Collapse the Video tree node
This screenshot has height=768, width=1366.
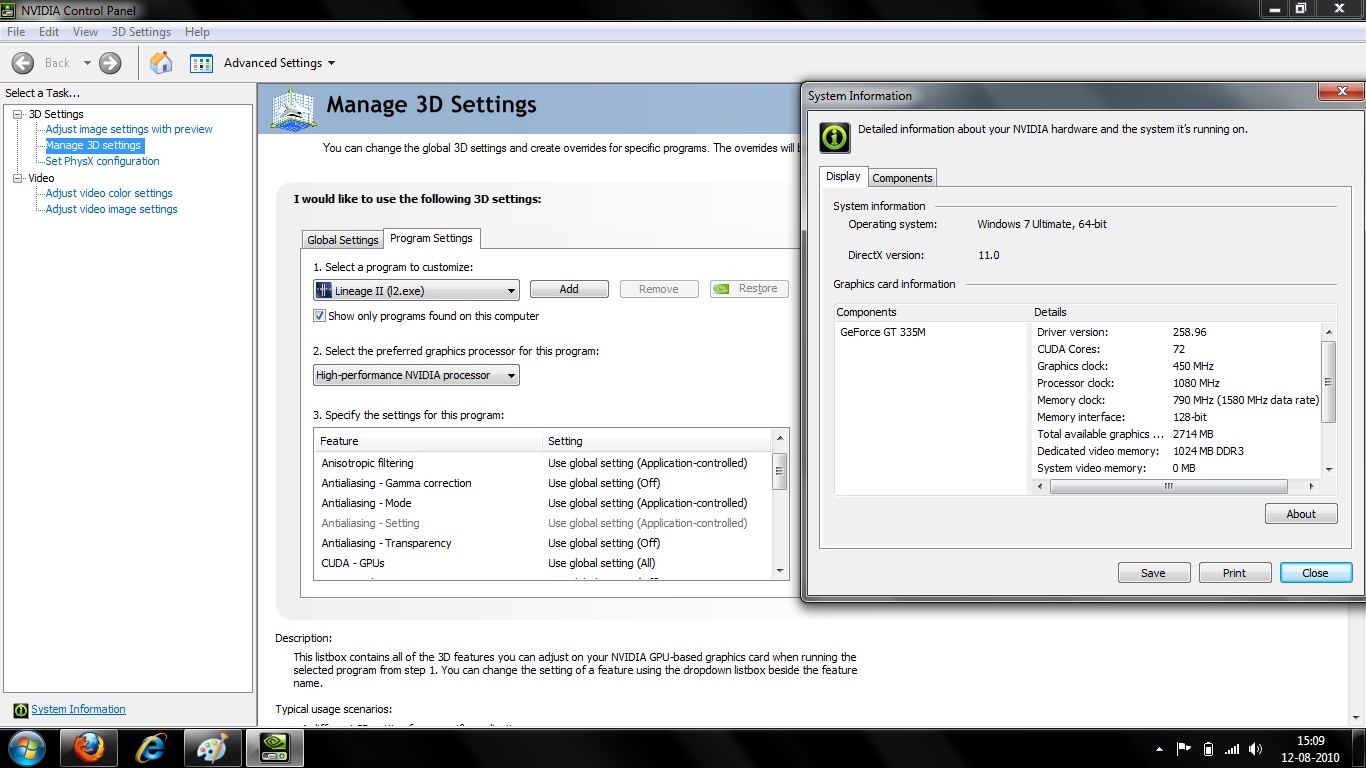pyautogui.click(x=17, y=178)
